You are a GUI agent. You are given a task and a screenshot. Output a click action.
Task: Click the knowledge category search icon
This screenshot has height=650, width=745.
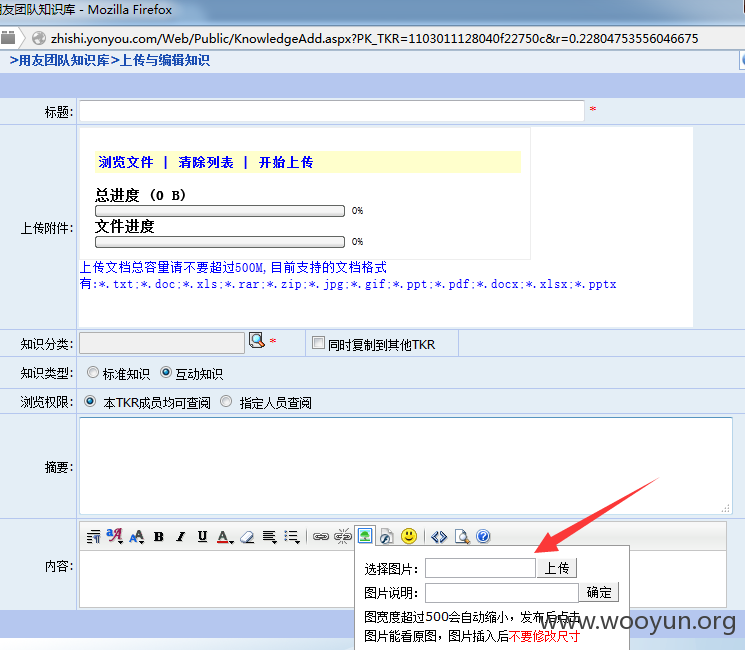tap(257, 340)
